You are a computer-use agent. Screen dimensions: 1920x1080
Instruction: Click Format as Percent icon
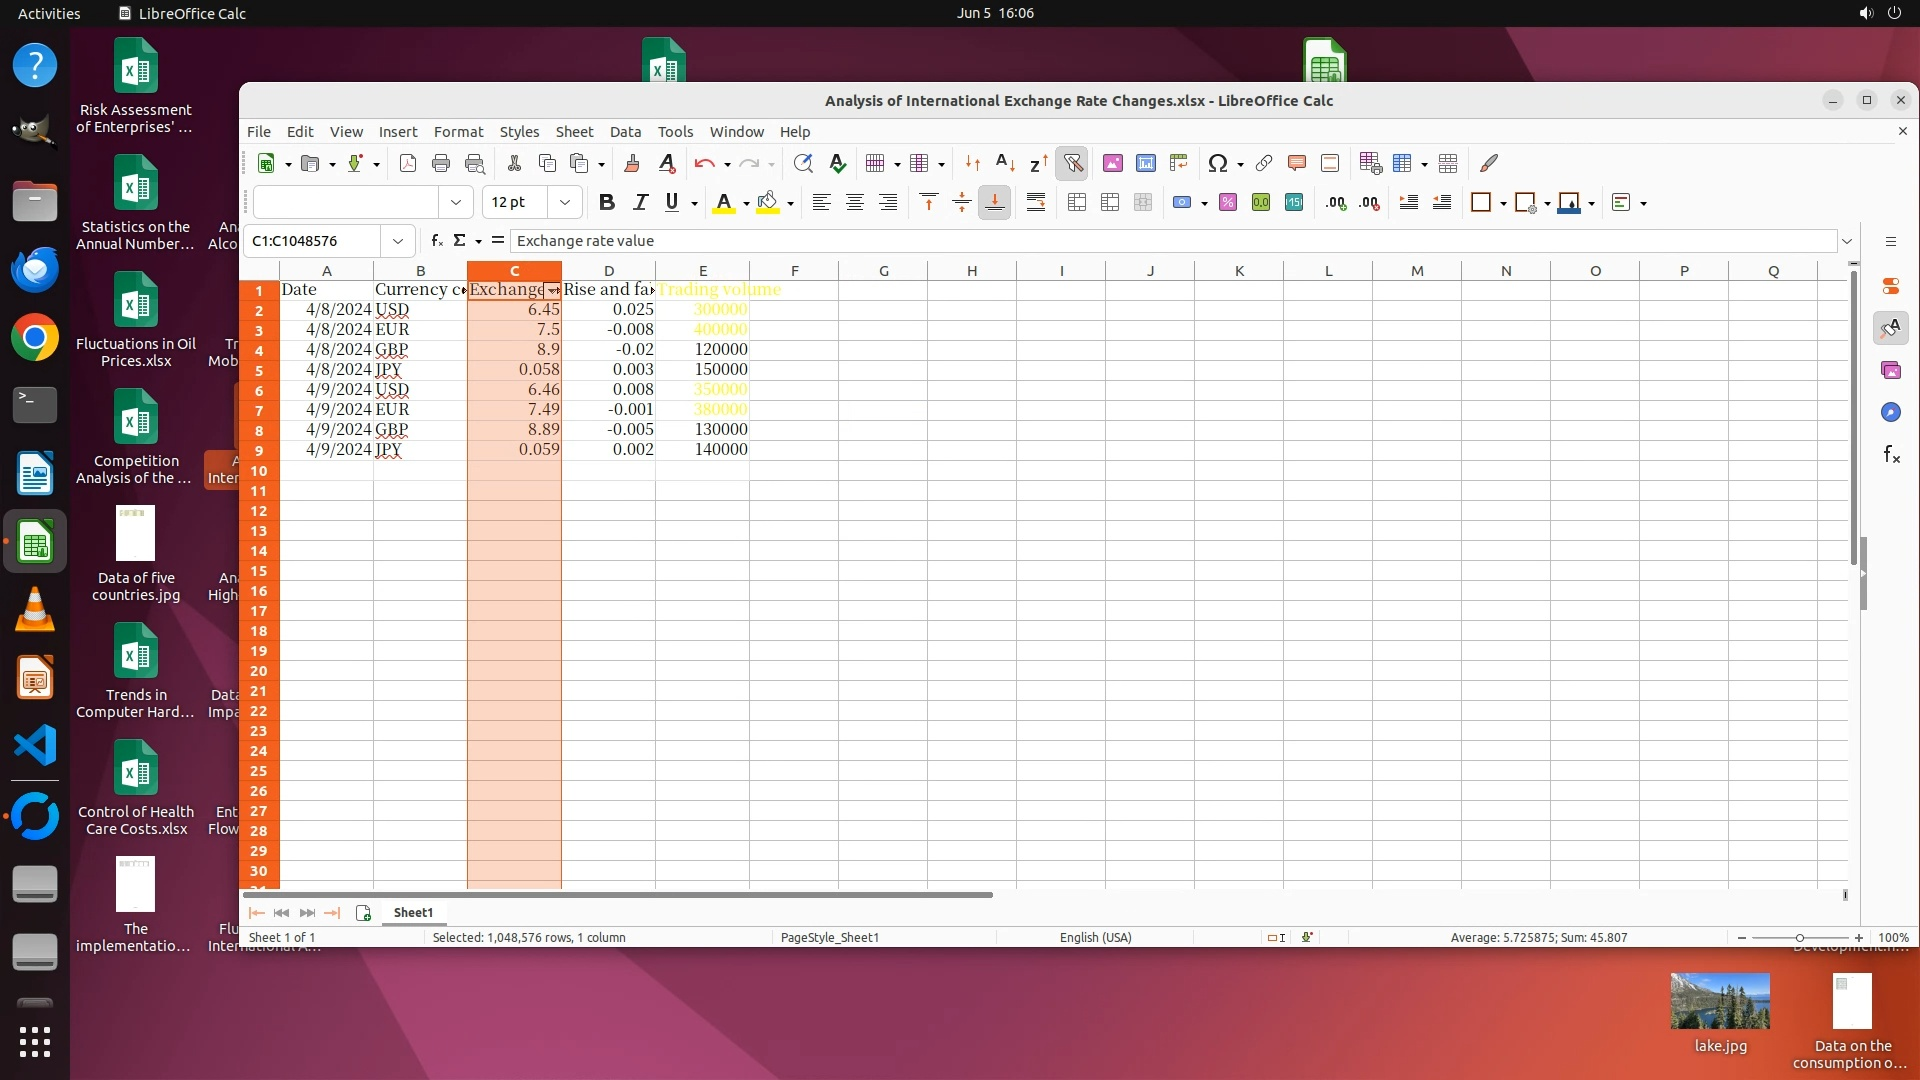pos(1228,202)
